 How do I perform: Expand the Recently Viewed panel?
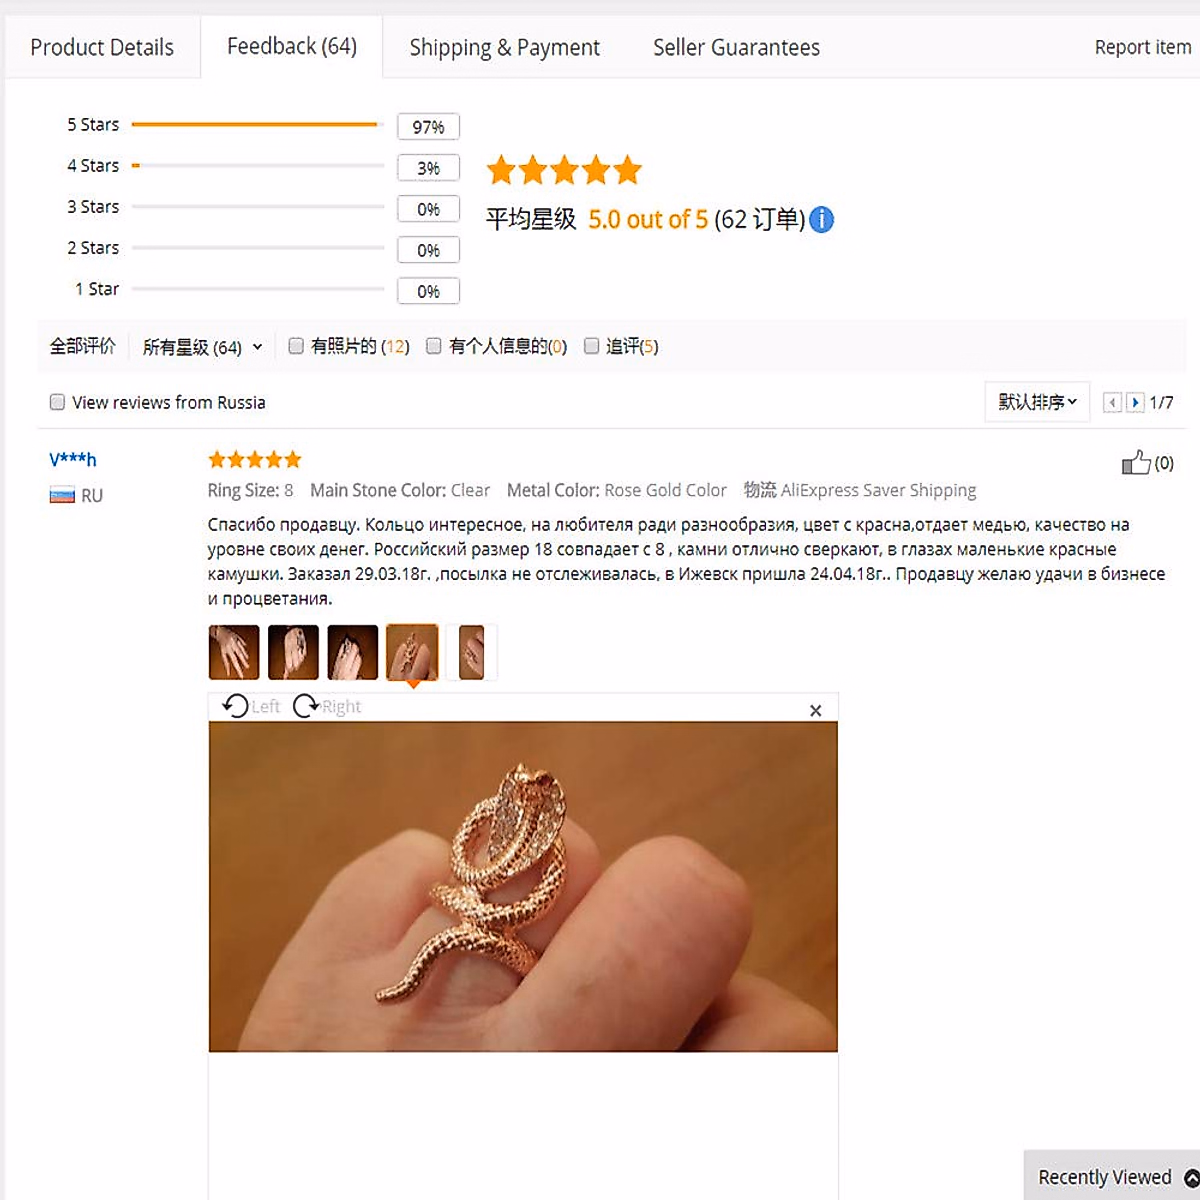click(1112, 1177)
